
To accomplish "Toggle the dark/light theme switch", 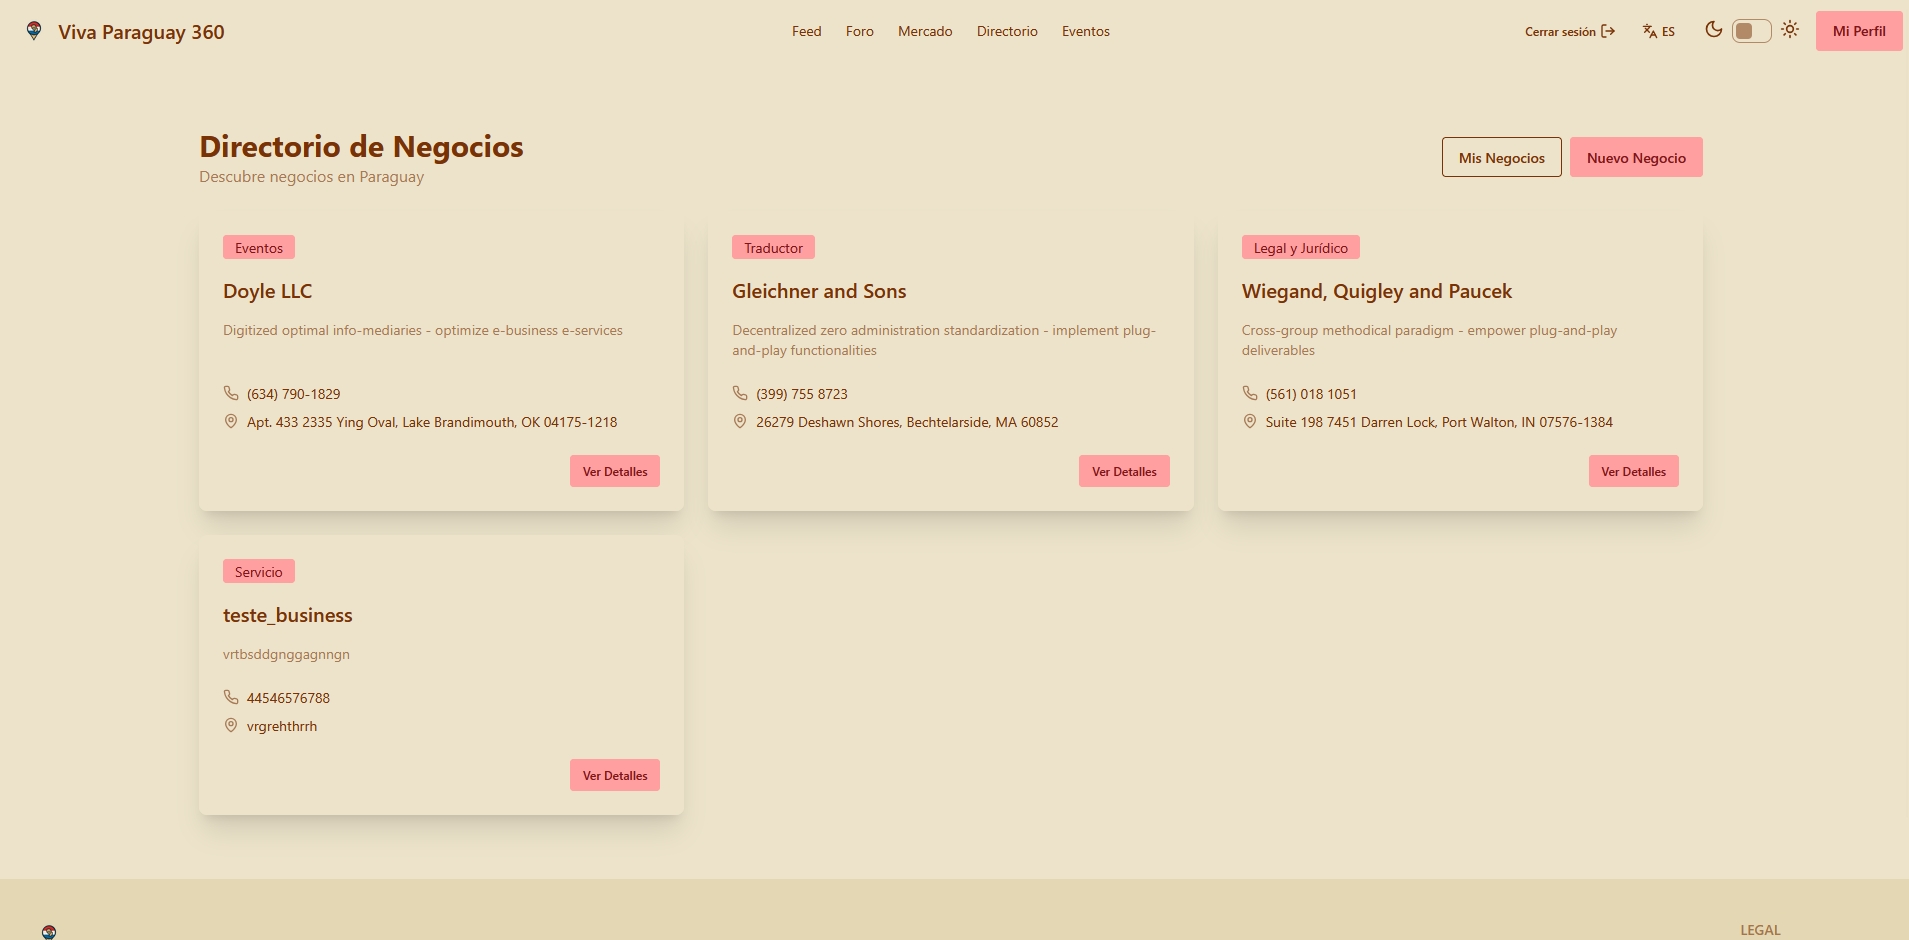I will coord(1751,31).
